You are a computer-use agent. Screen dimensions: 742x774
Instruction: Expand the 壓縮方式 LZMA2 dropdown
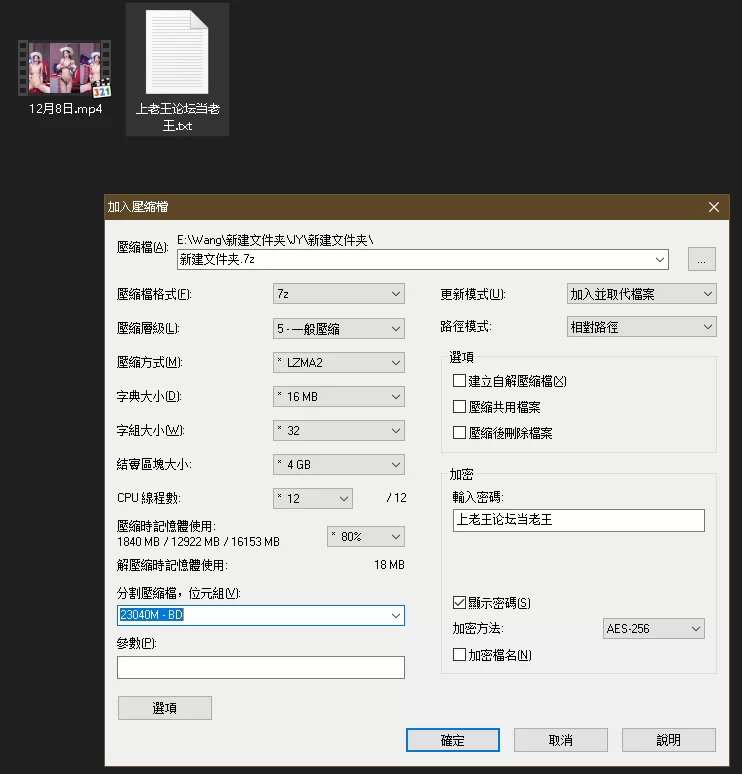tap(338, 362)
